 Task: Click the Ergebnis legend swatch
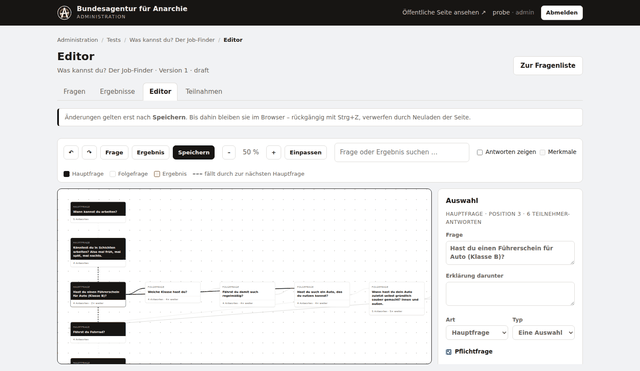157,174
